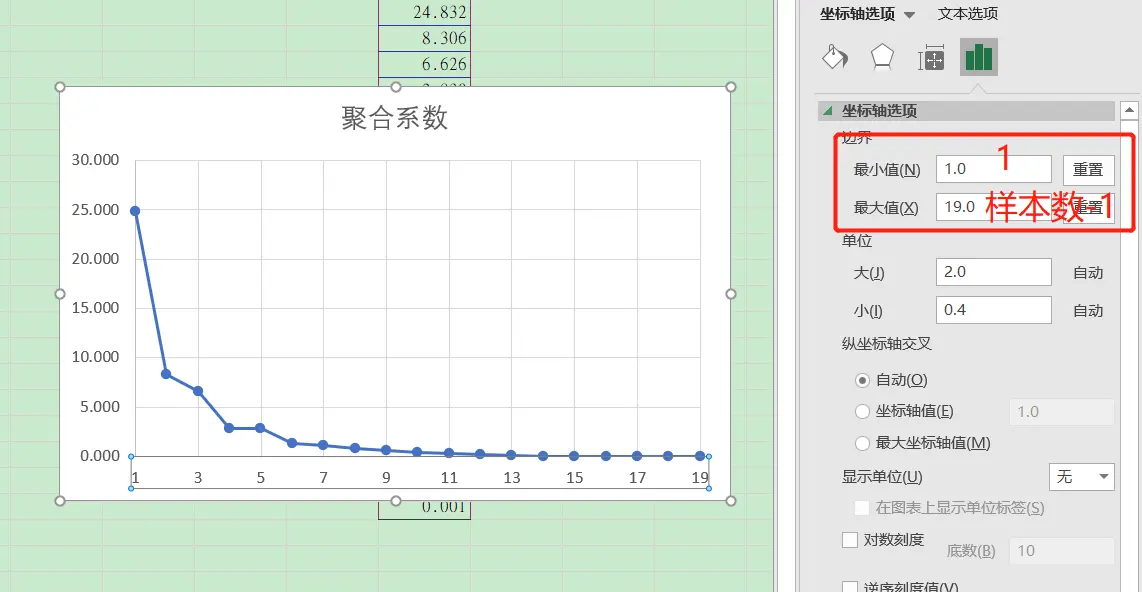
Task: Select the cell containing 8.306
Action: [x=424, y=39]
